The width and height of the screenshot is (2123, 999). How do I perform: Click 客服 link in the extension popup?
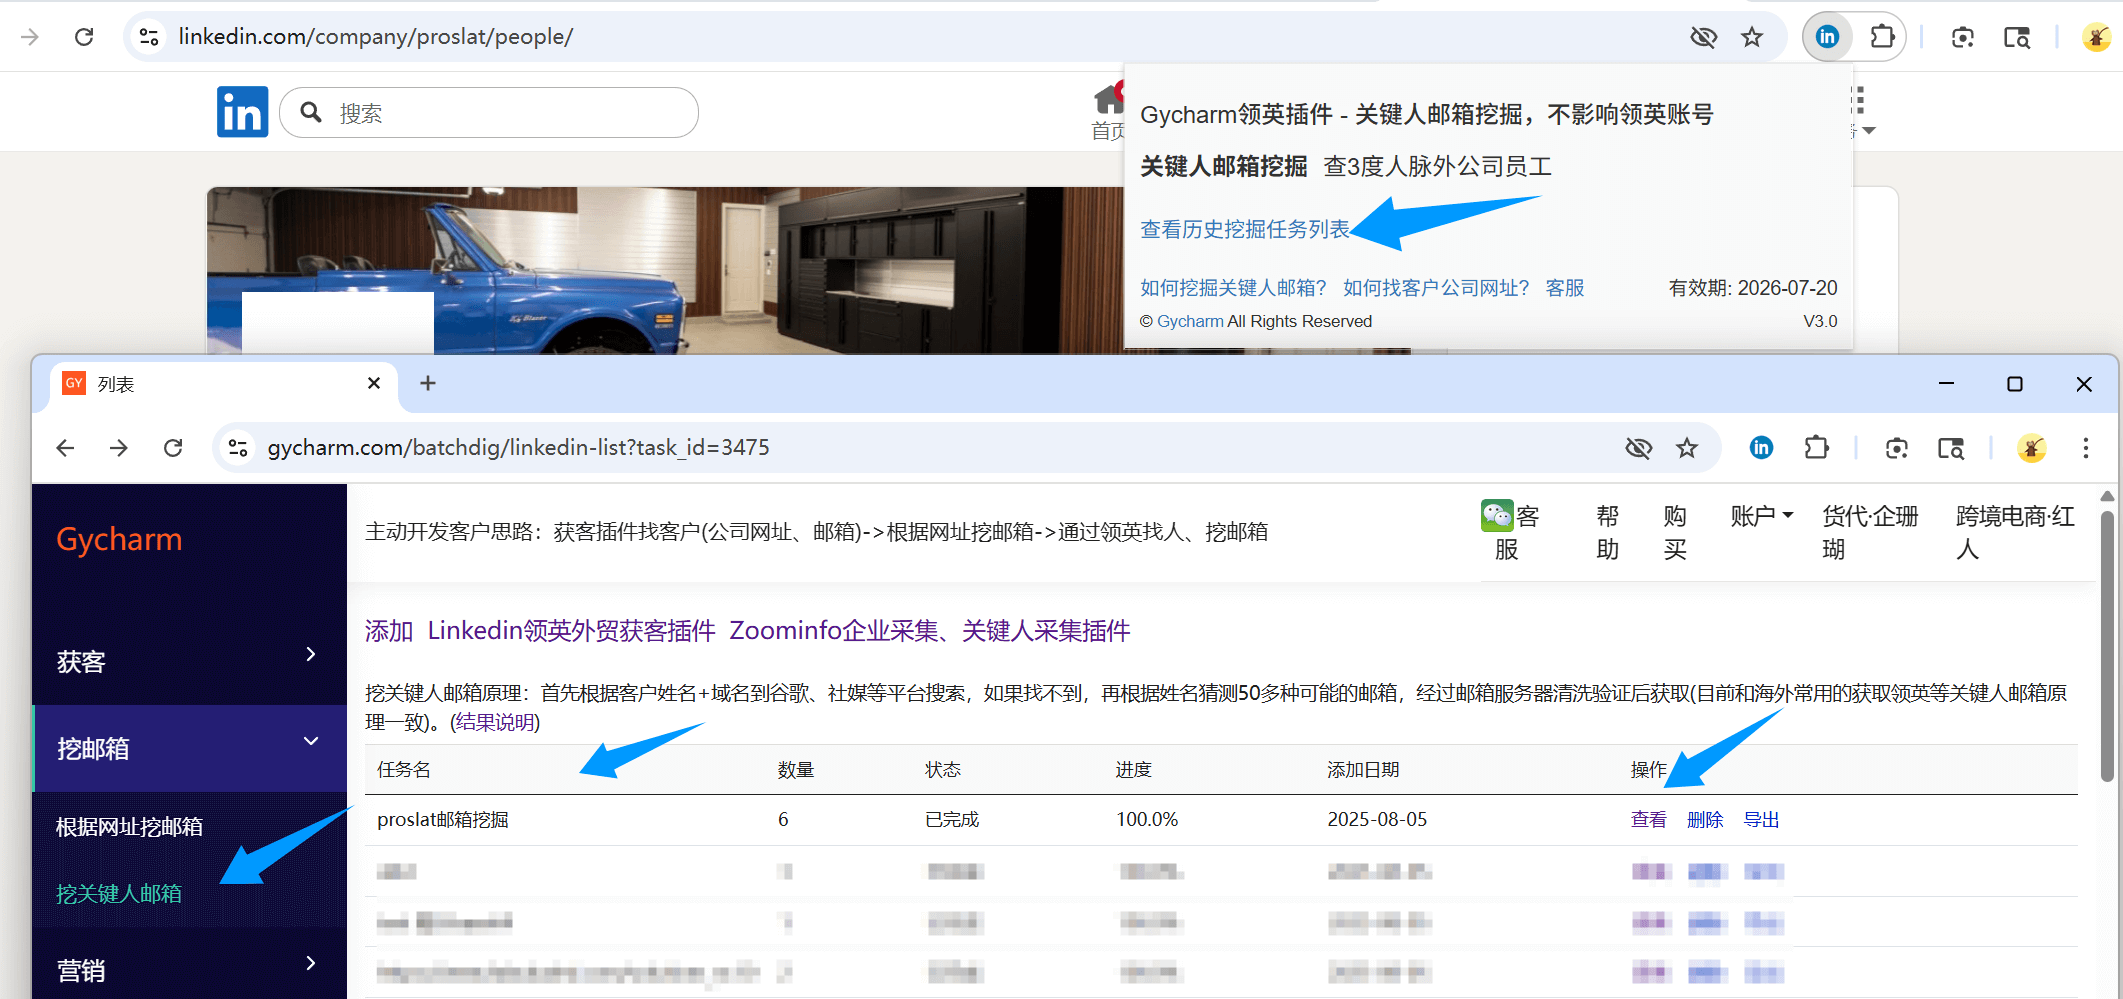tap(1565, 288)
